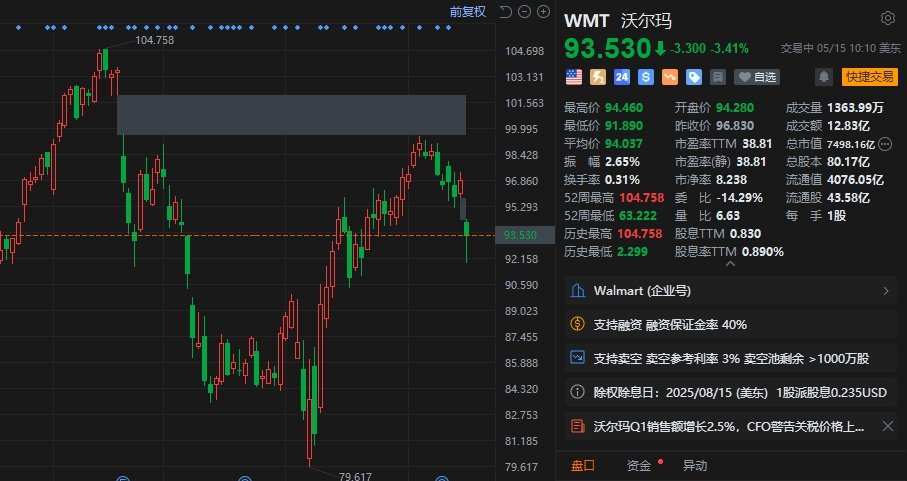Click the blue dollar sign icon
907x481 pixels.
pyautogui.click(x=646, y=77)
